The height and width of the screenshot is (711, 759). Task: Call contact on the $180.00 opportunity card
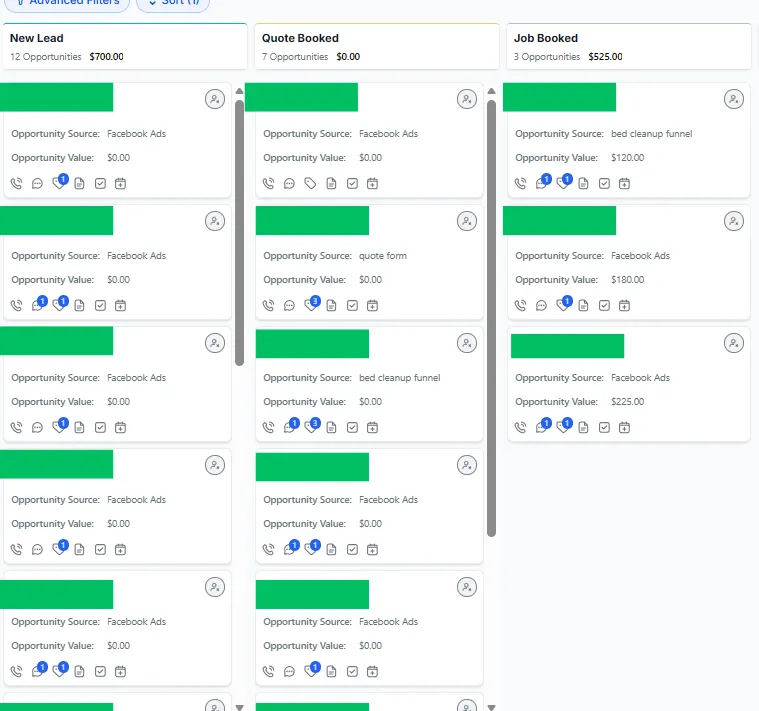click(520, 305)
